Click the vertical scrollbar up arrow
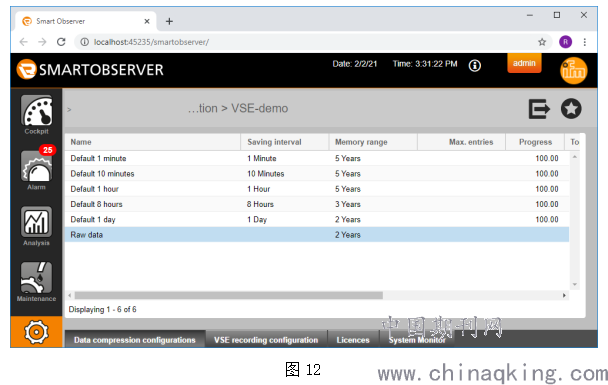Image resolution: width=608 pixels, height=385 pixels. [x=575, y=157]
